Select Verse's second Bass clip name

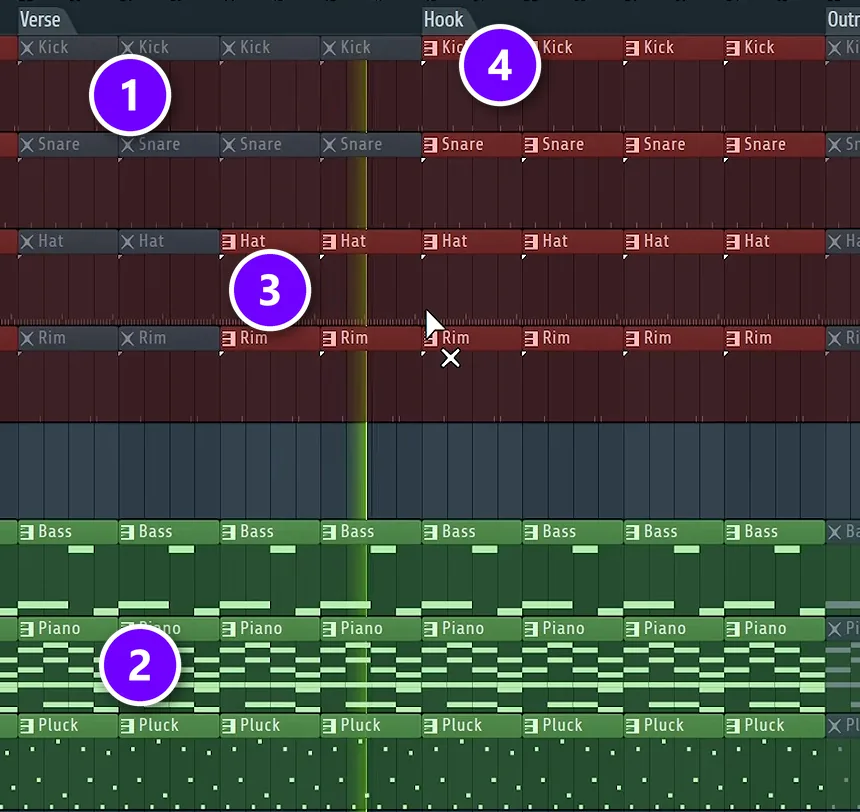(x=156, y=531)
